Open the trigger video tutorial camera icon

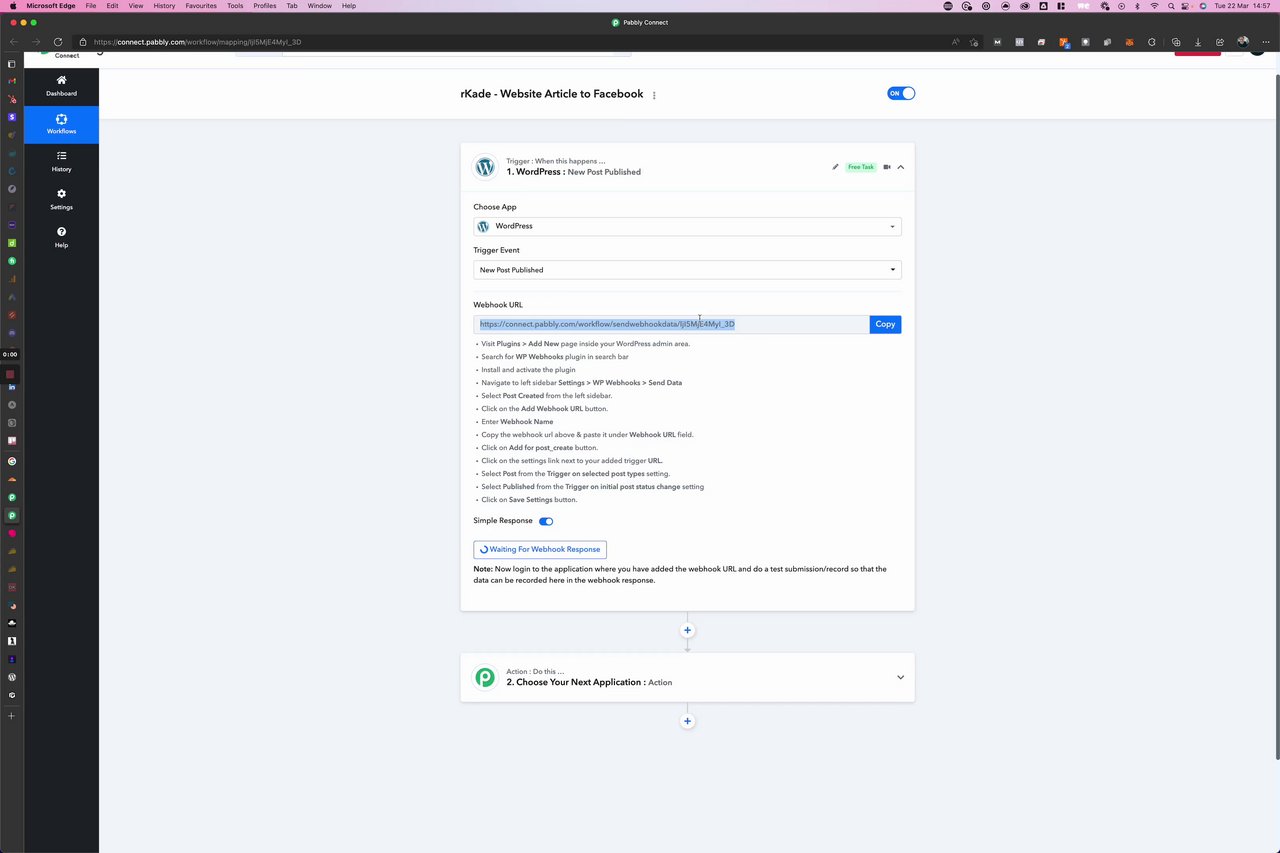tap(886, 167)
